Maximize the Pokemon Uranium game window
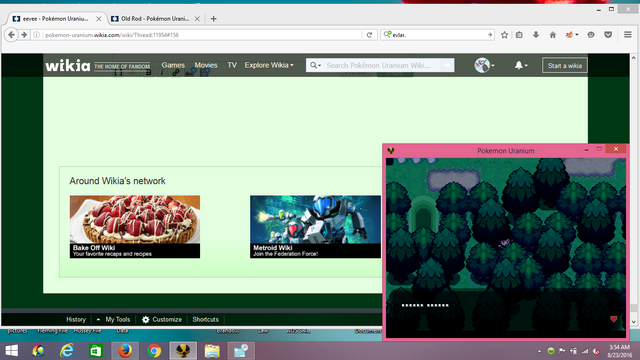The image size is (640, 360). [x=599, y=149]
